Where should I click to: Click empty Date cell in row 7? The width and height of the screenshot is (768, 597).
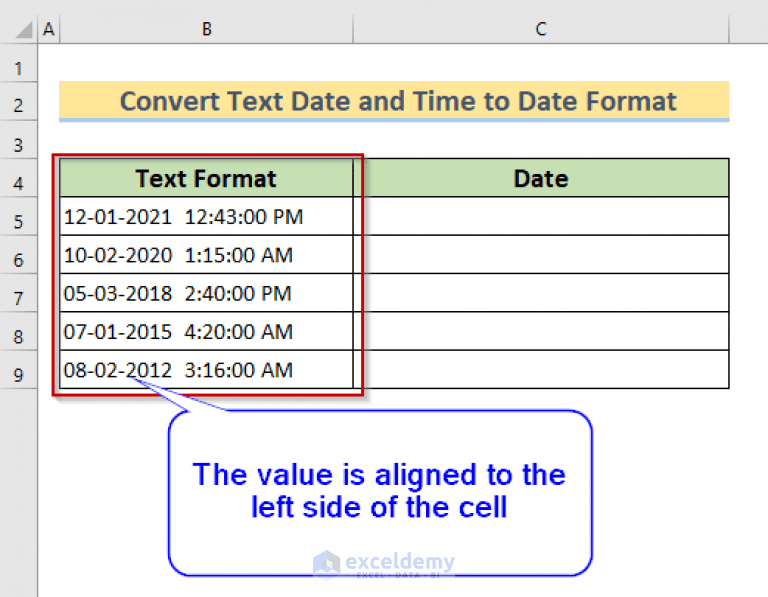point(541,293)
